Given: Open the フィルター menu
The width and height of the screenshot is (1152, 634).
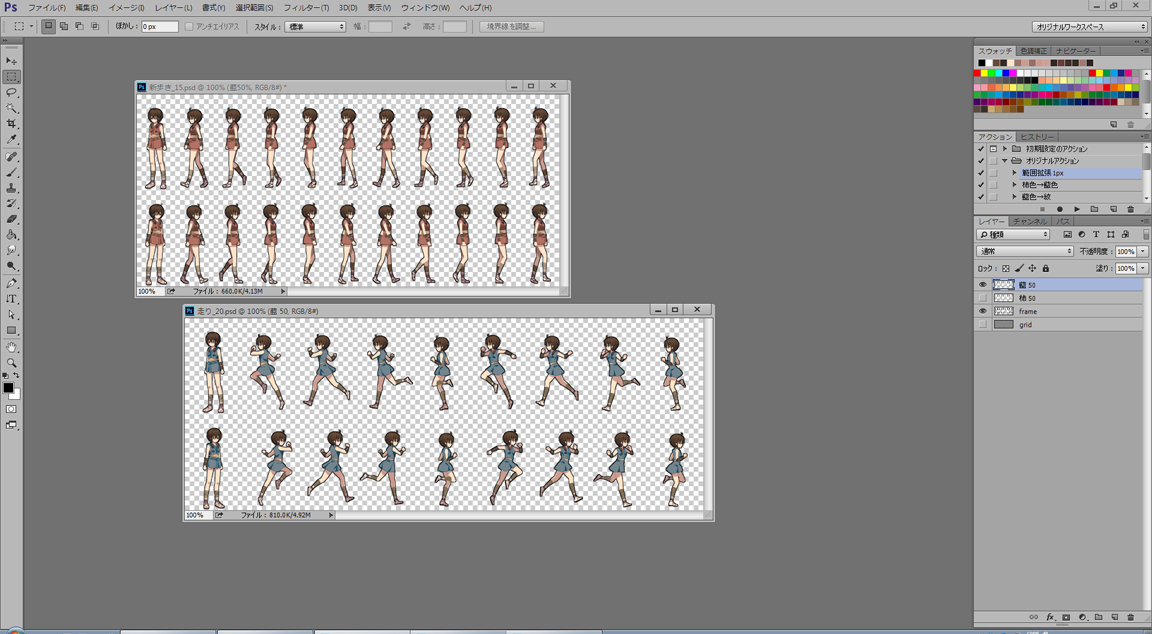Looking at the screenshot, I should [306, 8].
